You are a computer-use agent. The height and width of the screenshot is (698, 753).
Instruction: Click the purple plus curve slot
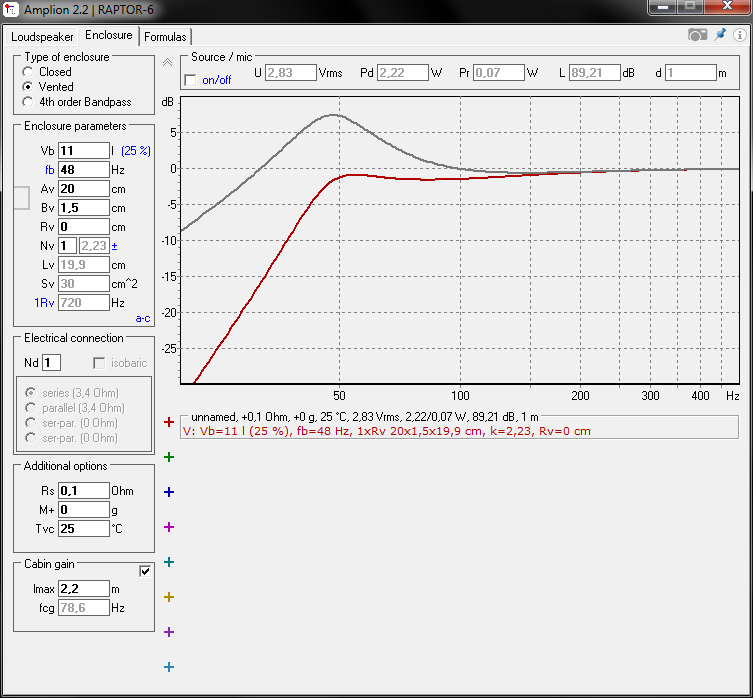[x=169, y=632]
